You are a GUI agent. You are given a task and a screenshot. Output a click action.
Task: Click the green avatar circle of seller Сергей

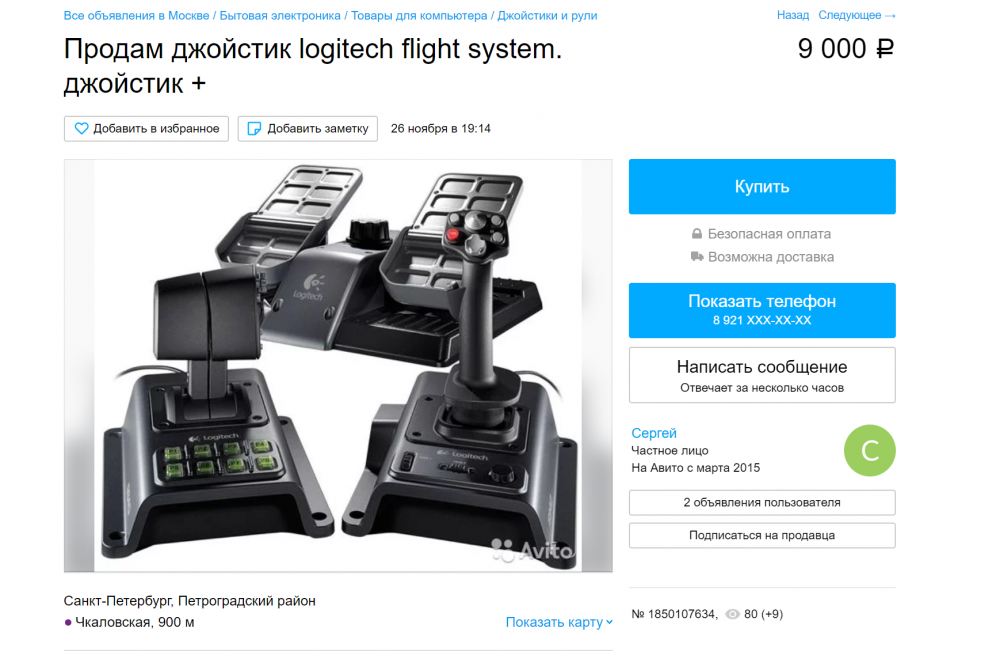point(869,450)
